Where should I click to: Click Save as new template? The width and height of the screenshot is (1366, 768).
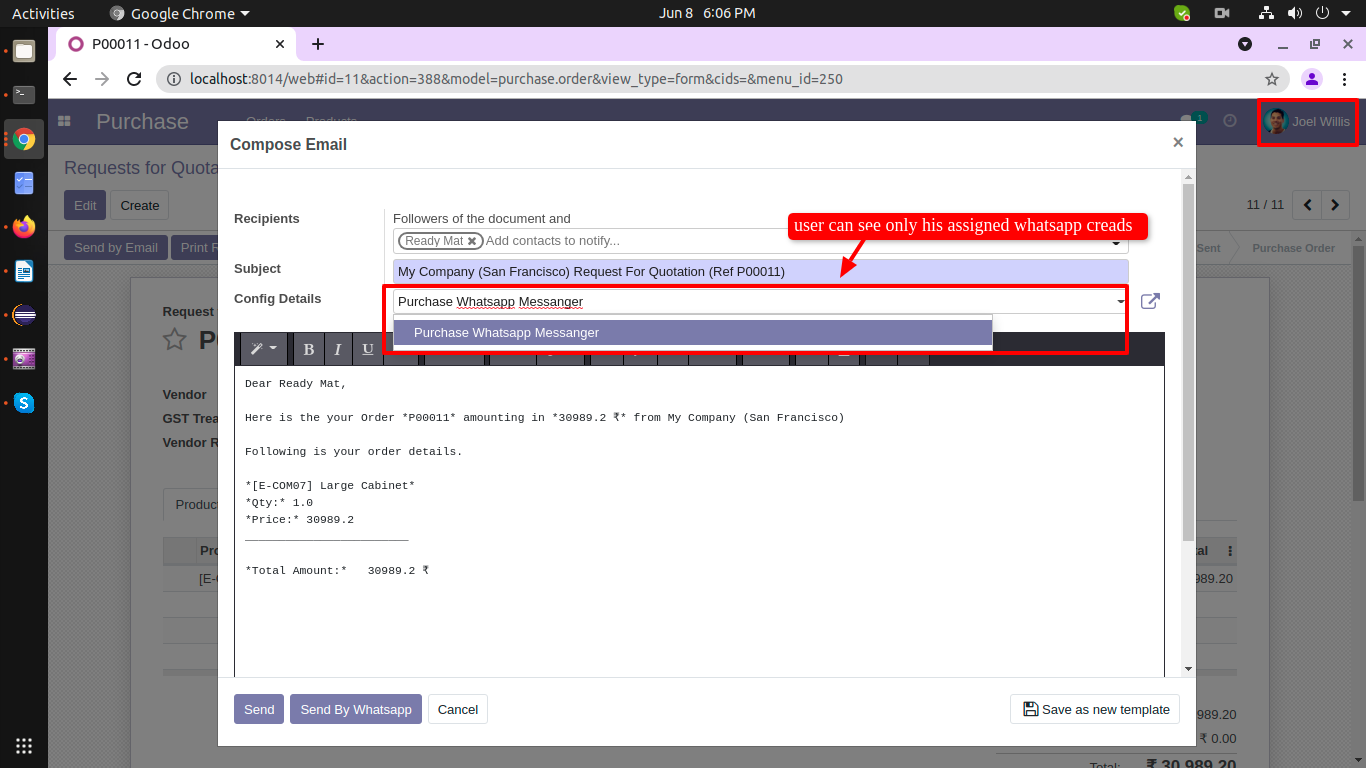[x=1095, y=709]
